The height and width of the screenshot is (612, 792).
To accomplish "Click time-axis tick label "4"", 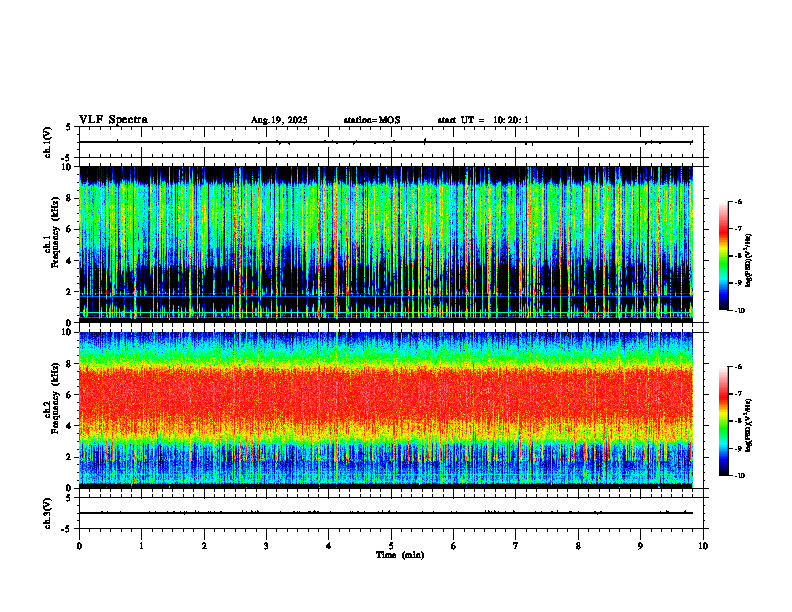I will point(328,546).
